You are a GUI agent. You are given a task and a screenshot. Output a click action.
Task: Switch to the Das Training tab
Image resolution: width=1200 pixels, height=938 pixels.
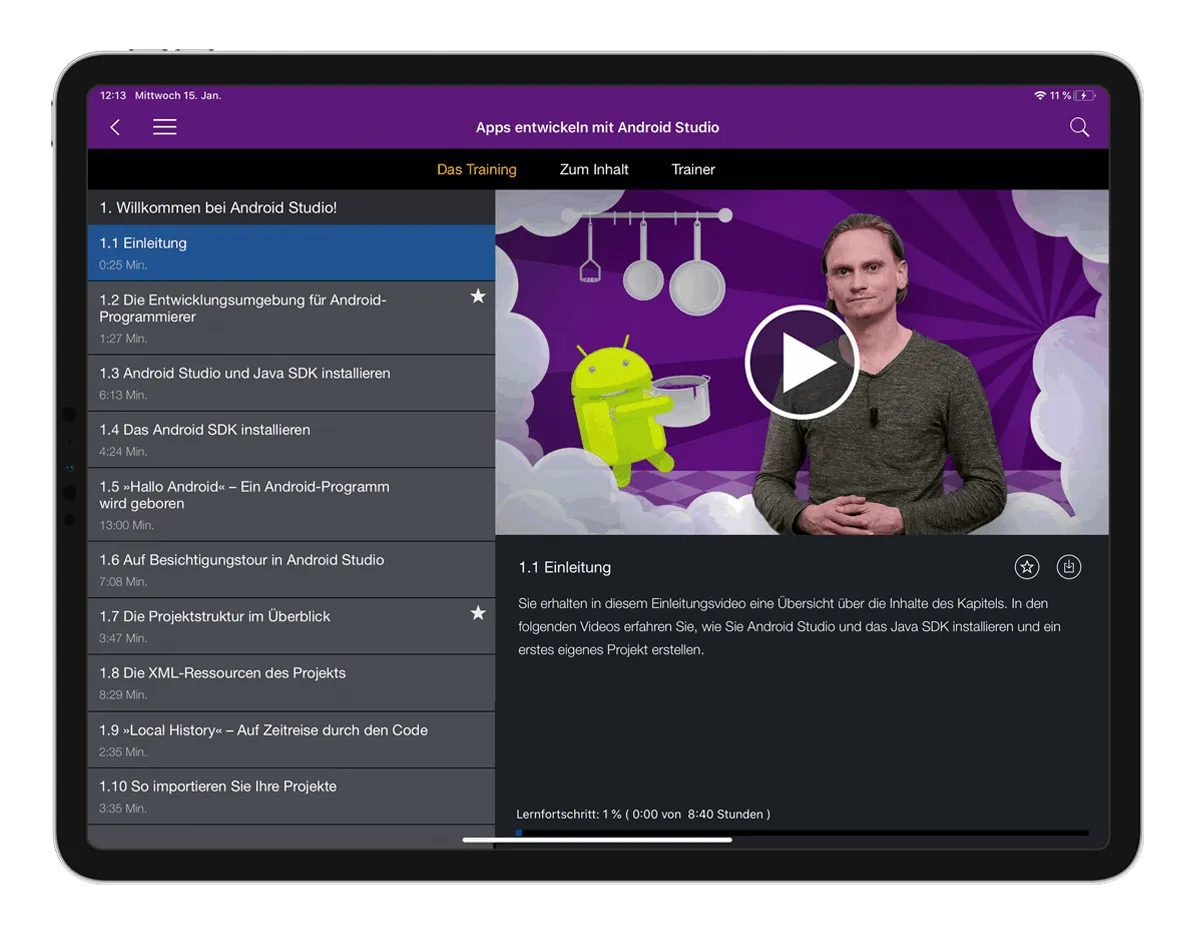pos(477,169)
